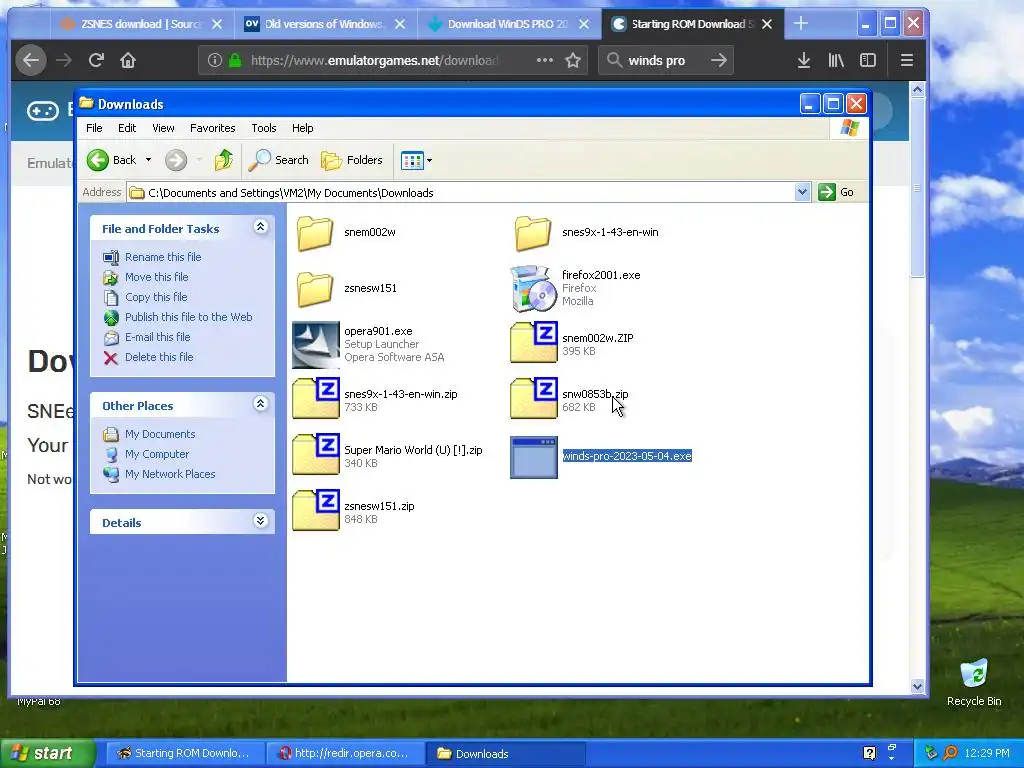Click the Back button in Downloads window
1024x768 pixels.
pos(112,160)
